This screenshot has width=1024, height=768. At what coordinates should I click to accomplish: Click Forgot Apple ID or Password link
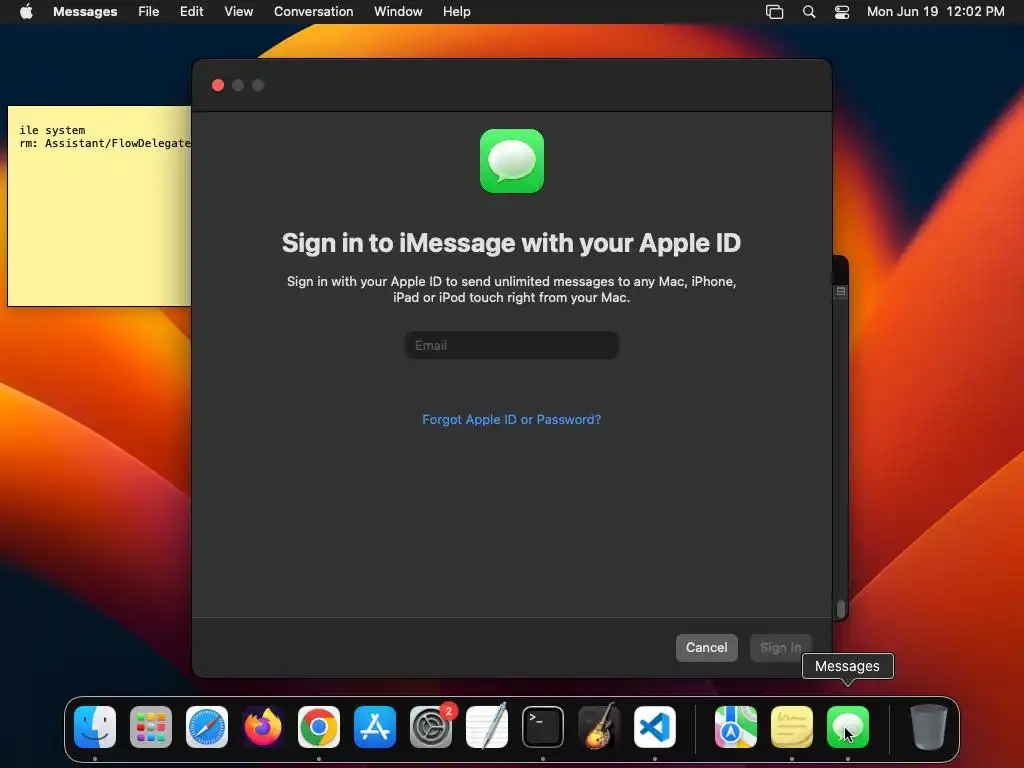[511, 419]
